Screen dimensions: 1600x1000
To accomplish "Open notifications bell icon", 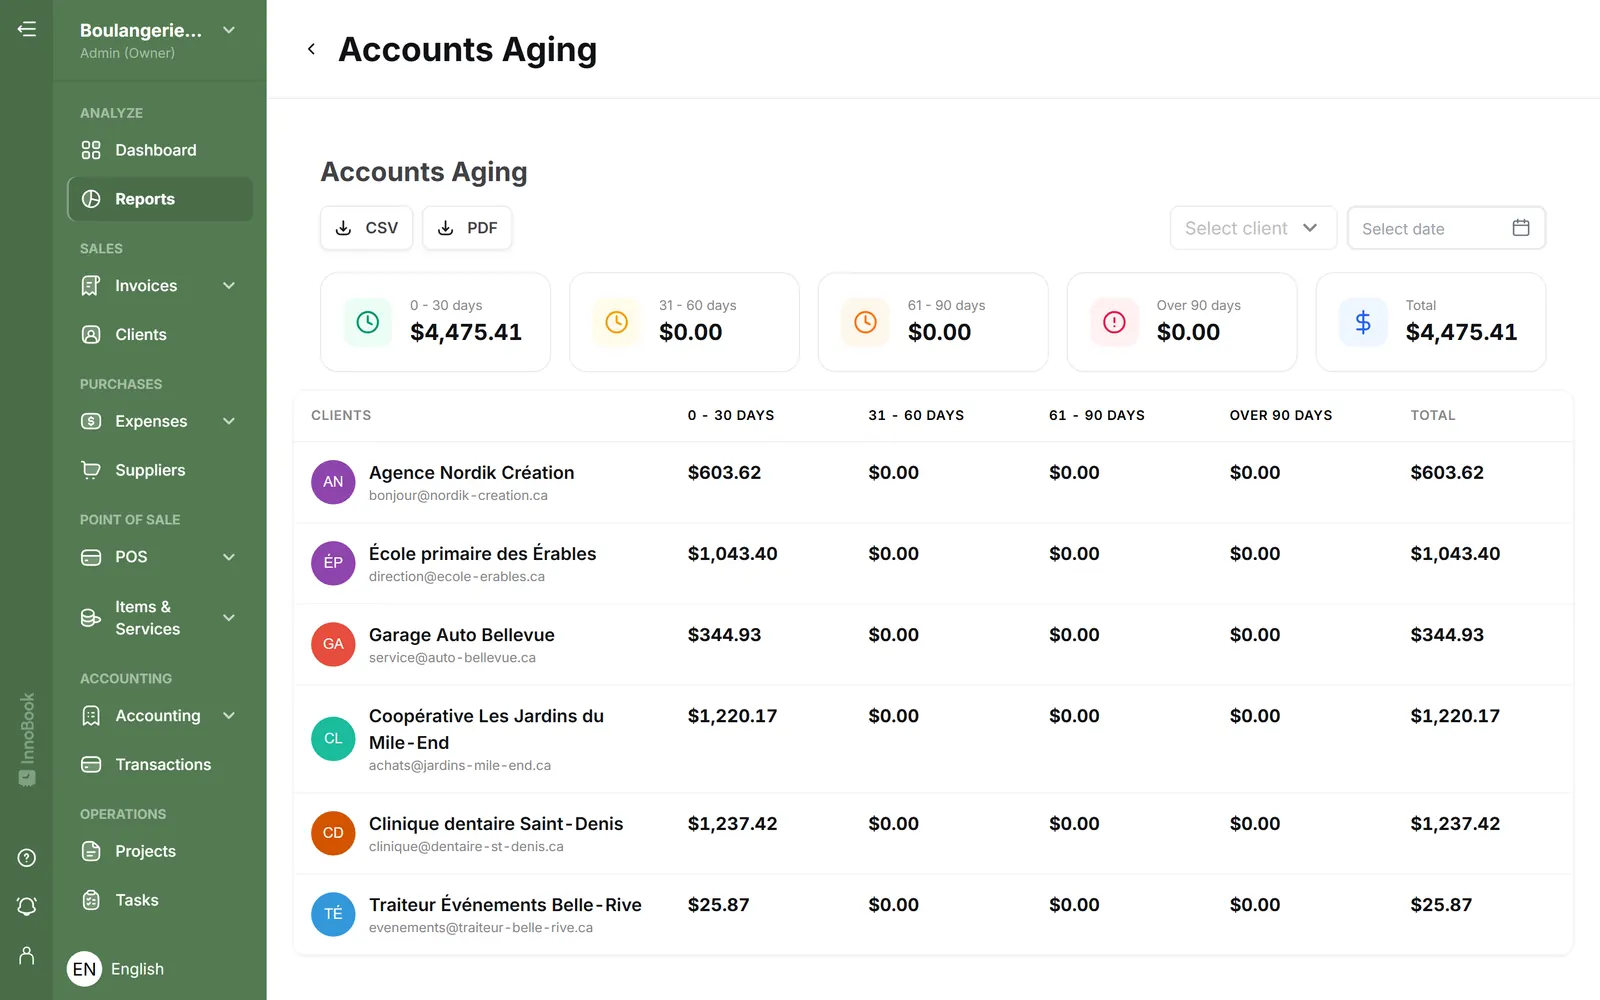I will (27, 906).
